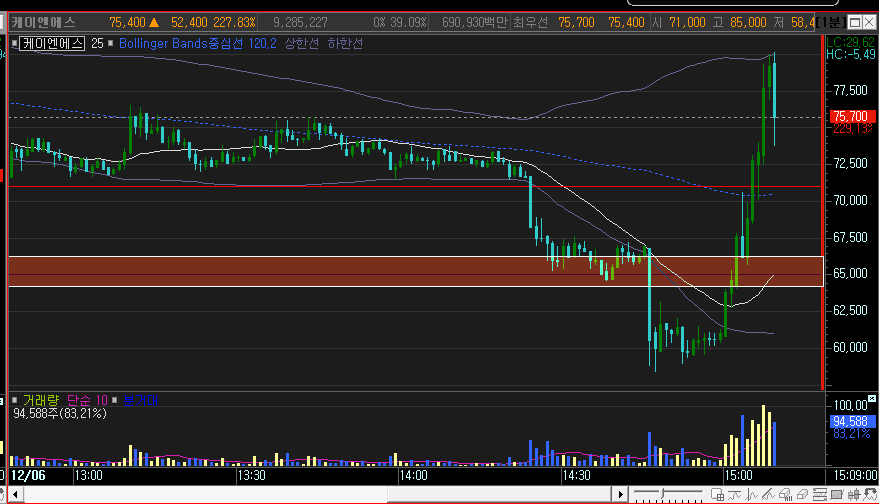Image resolution: width=879 pixels, height=504 pixels.
Task: Click the 15:09:00 current time label
Action: 855,475
